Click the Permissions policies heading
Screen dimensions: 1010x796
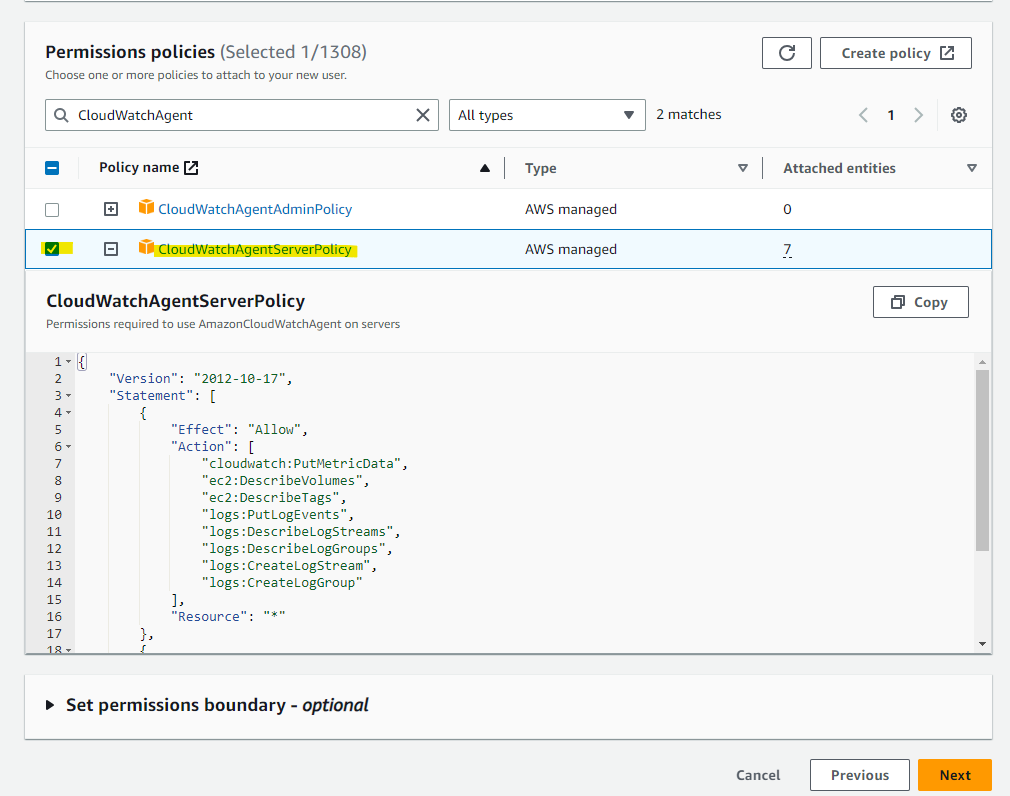pyautogui.click(x=130, y=52)
